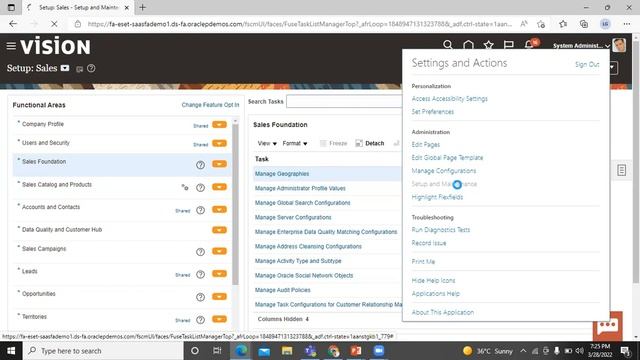
Task: Choose Highlight Flexfields menu entry
Action: (437, 197)
